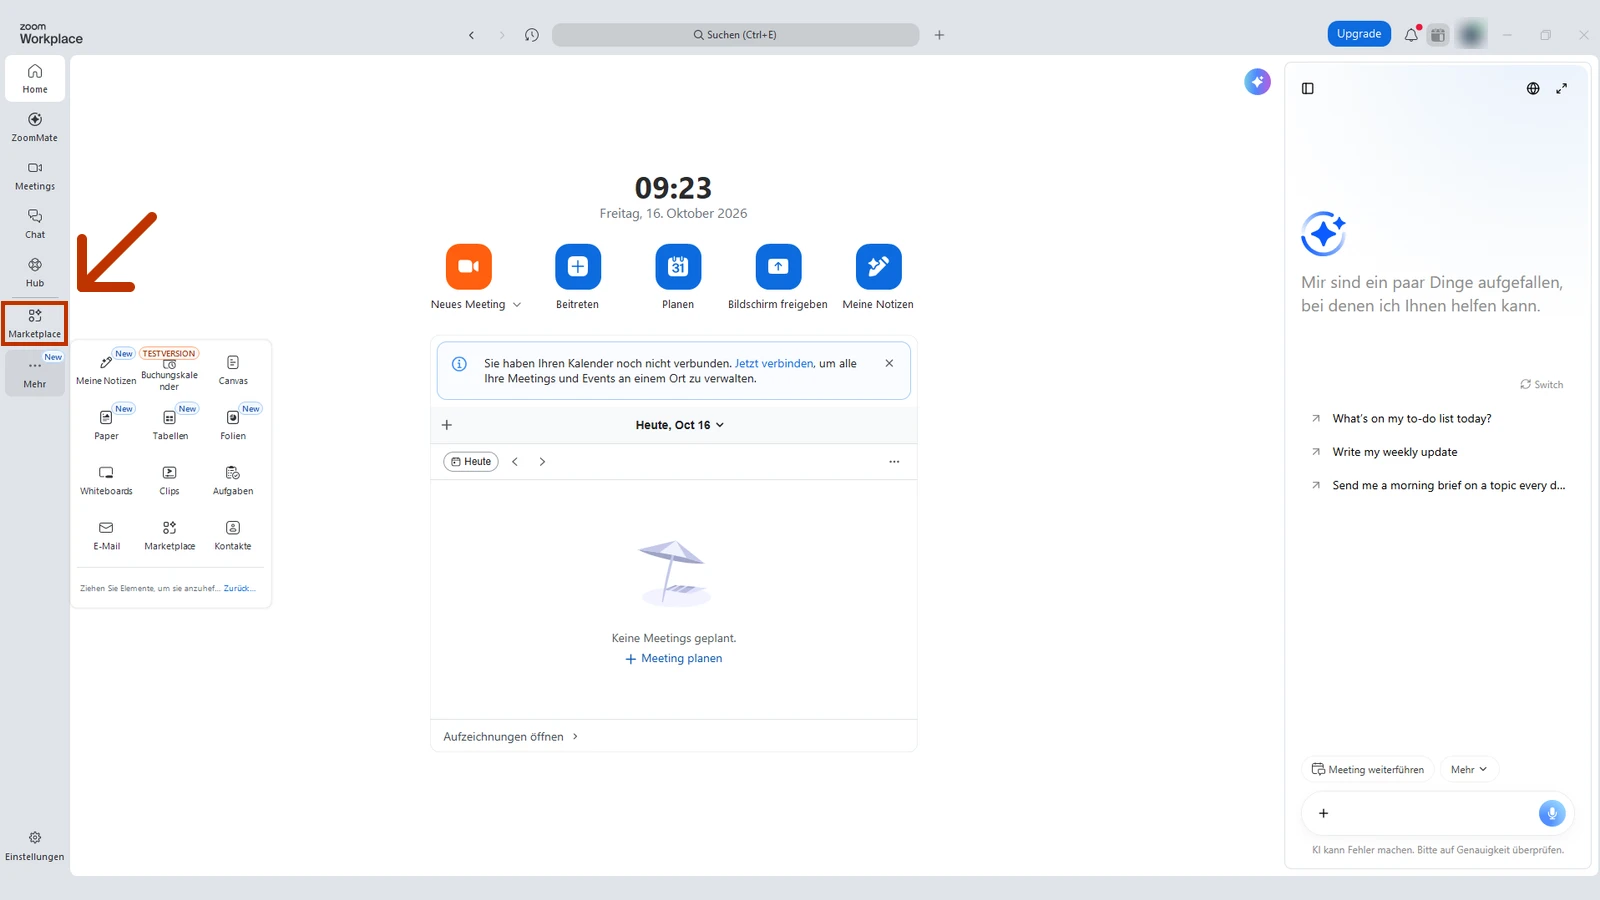The width and height of the screenshot is (1600, 900).
Task: Go back with the top navigation arrow
Action: (471, 35)
